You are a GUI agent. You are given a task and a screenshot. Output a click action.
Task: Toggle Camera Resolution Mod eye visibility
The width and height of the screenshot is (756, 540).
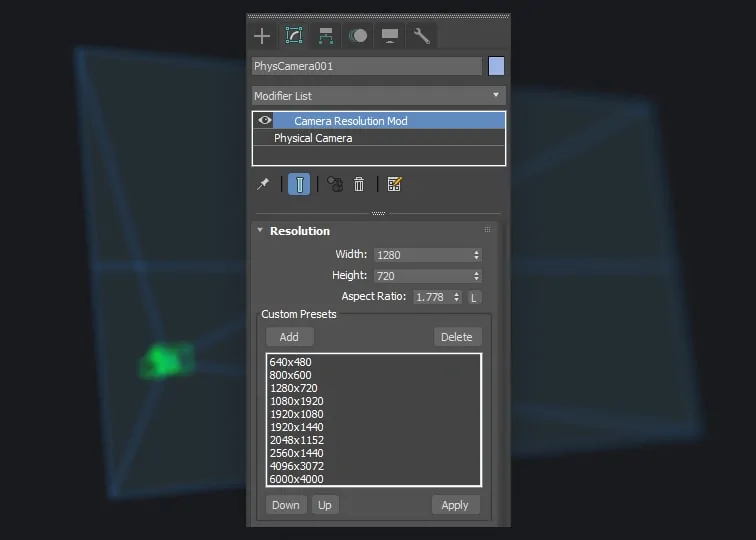click(x=265, y=120)
